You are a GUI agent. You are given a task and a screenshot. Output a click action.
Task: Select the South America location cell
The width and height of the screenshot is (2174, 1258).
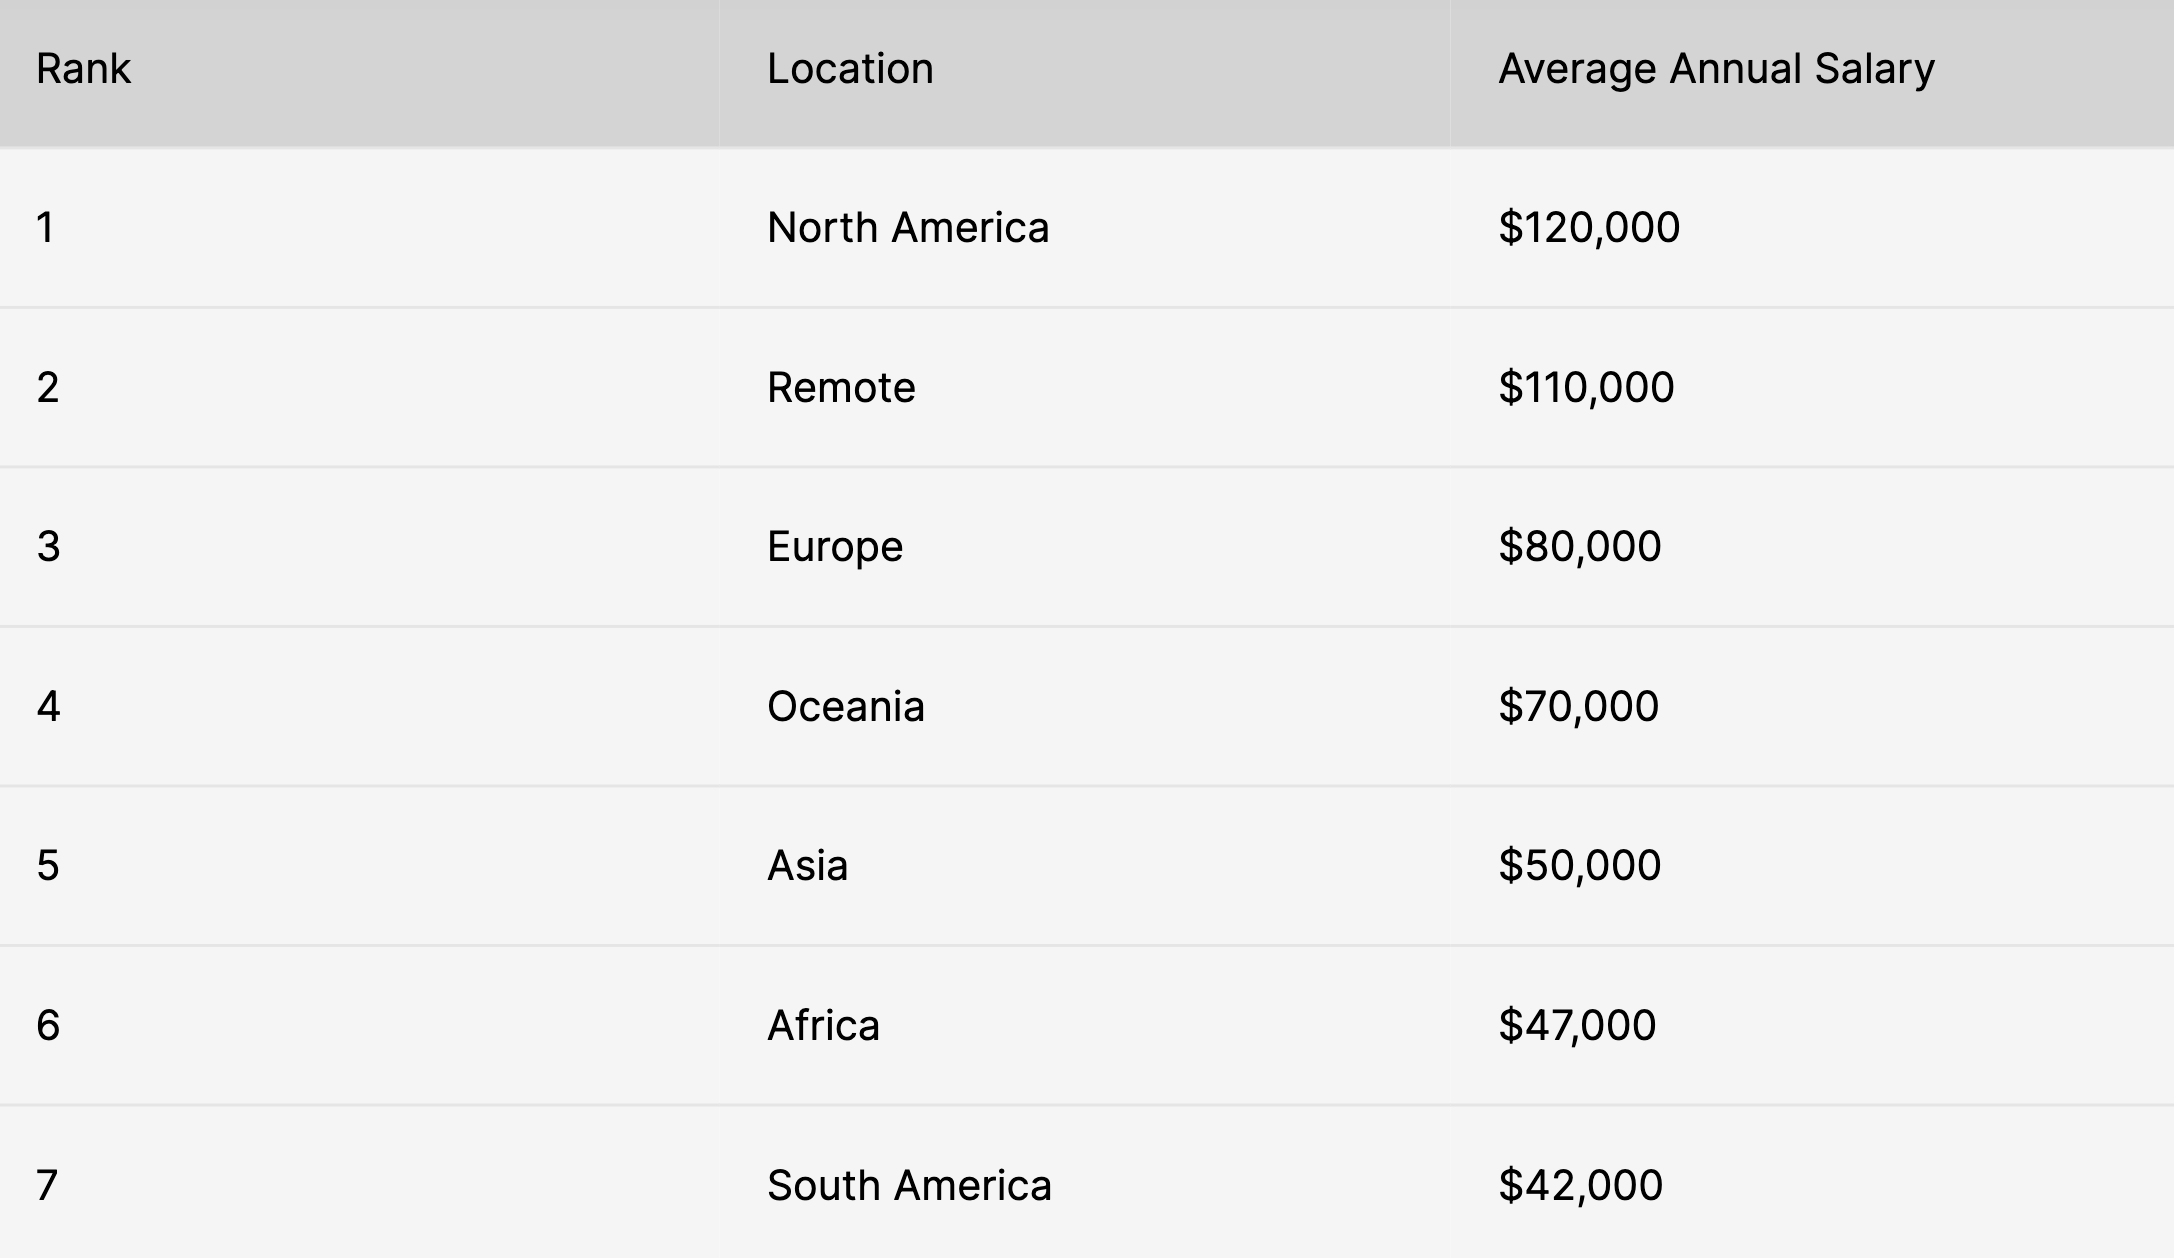pos(909,1186)
